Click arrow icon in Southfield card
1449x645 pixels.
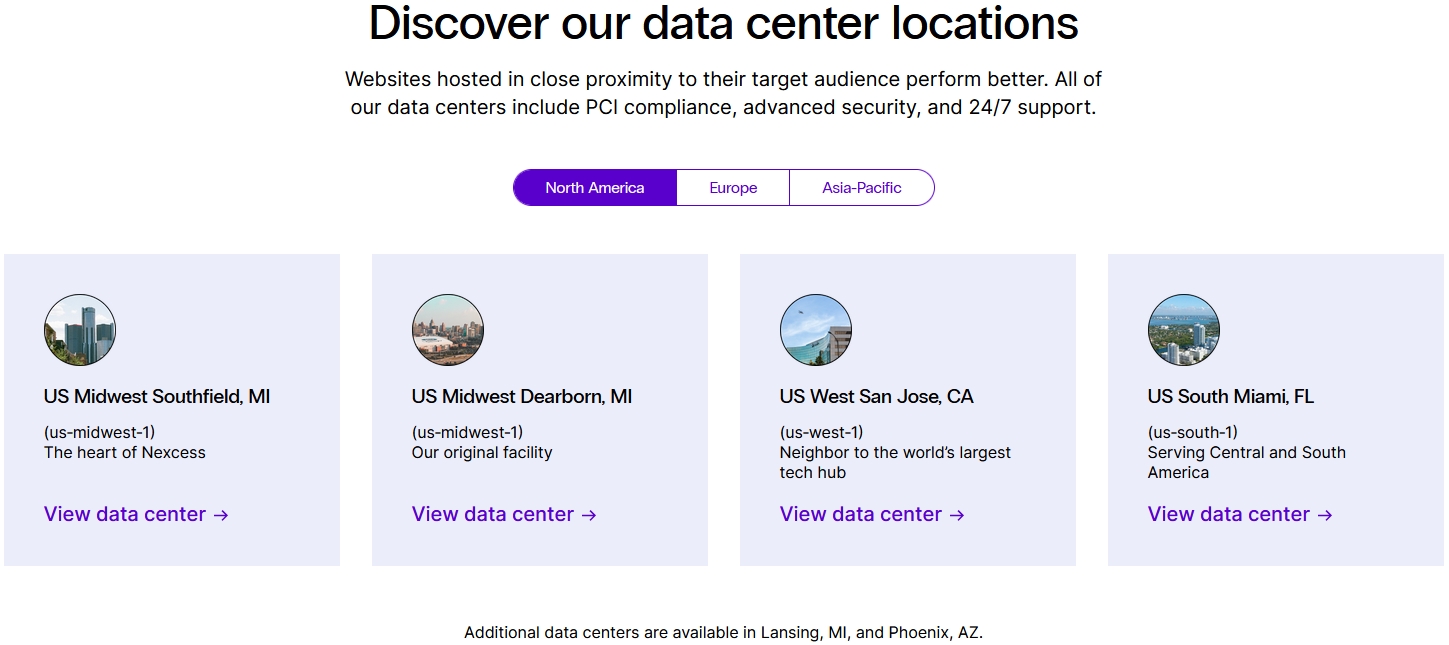click(x=222, y=515)
